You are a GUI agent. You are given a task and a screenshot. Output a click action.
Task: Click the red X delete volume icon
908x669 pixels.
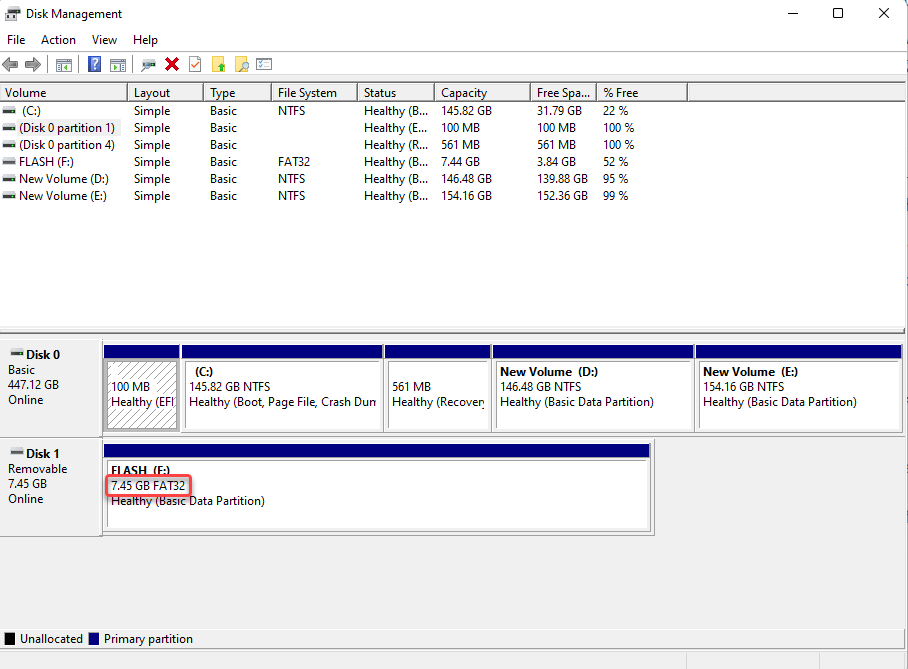[171, 64]
